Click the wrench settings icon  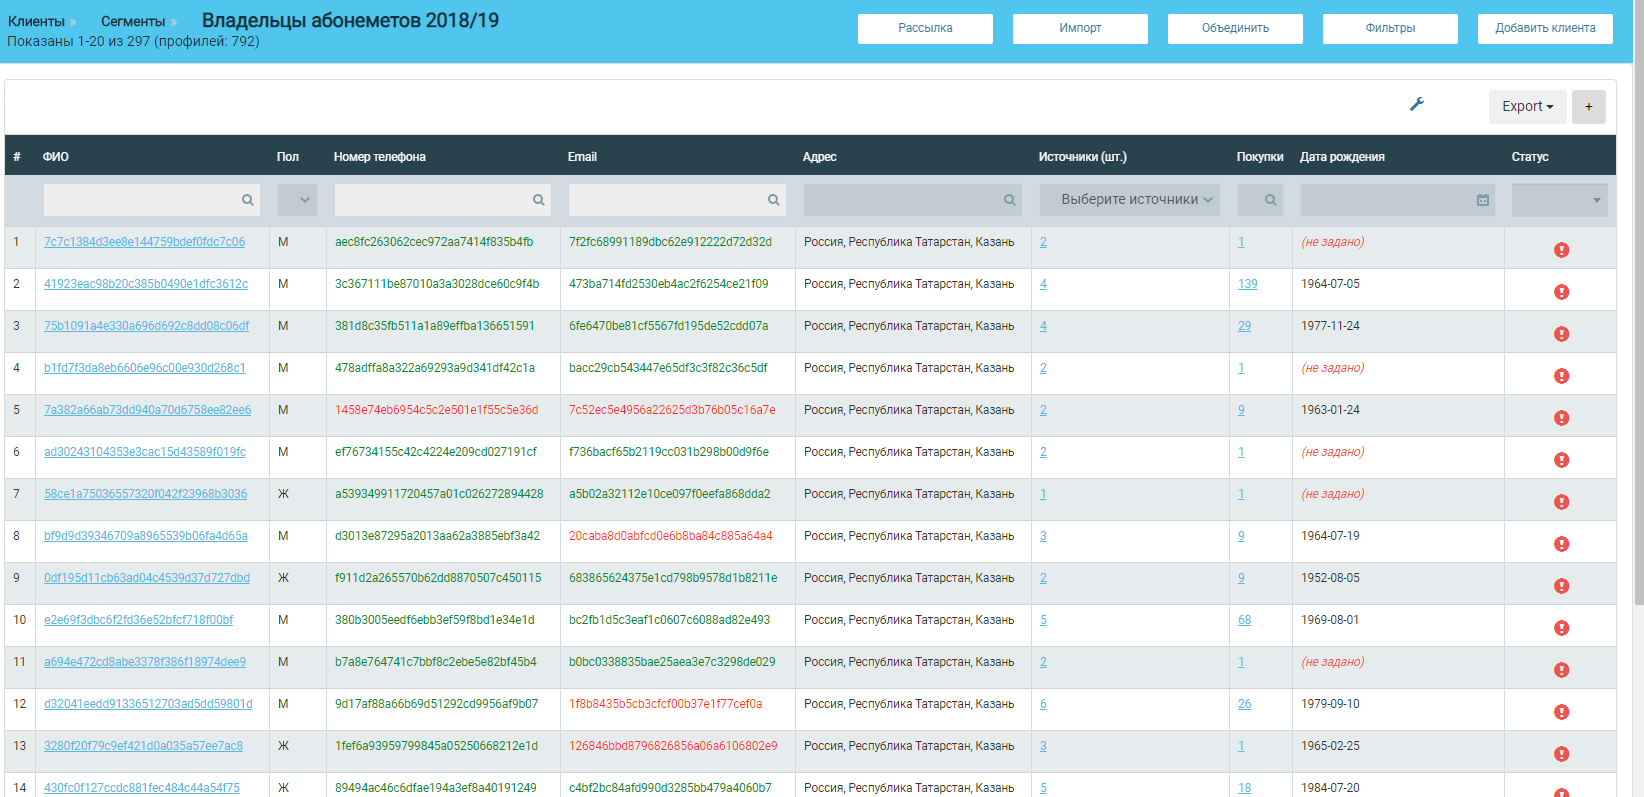coord(1416,104)
